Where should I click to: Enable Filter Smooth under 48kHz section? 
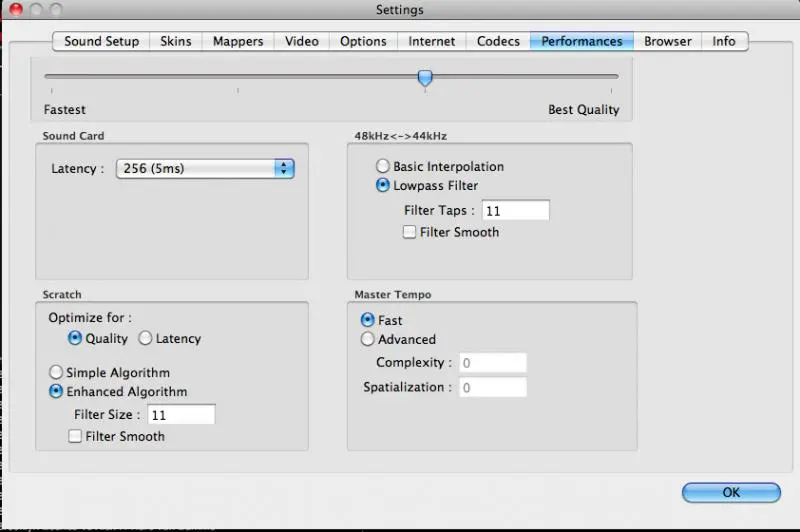point(410,232)
